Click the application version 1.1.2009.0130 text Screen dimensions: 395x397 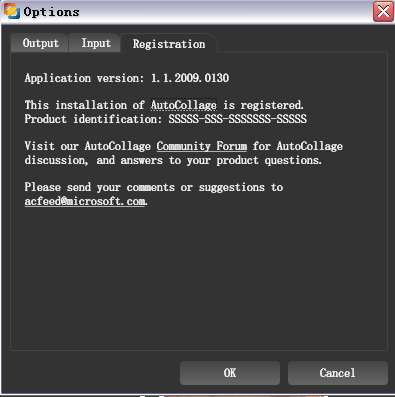[127, 78]
